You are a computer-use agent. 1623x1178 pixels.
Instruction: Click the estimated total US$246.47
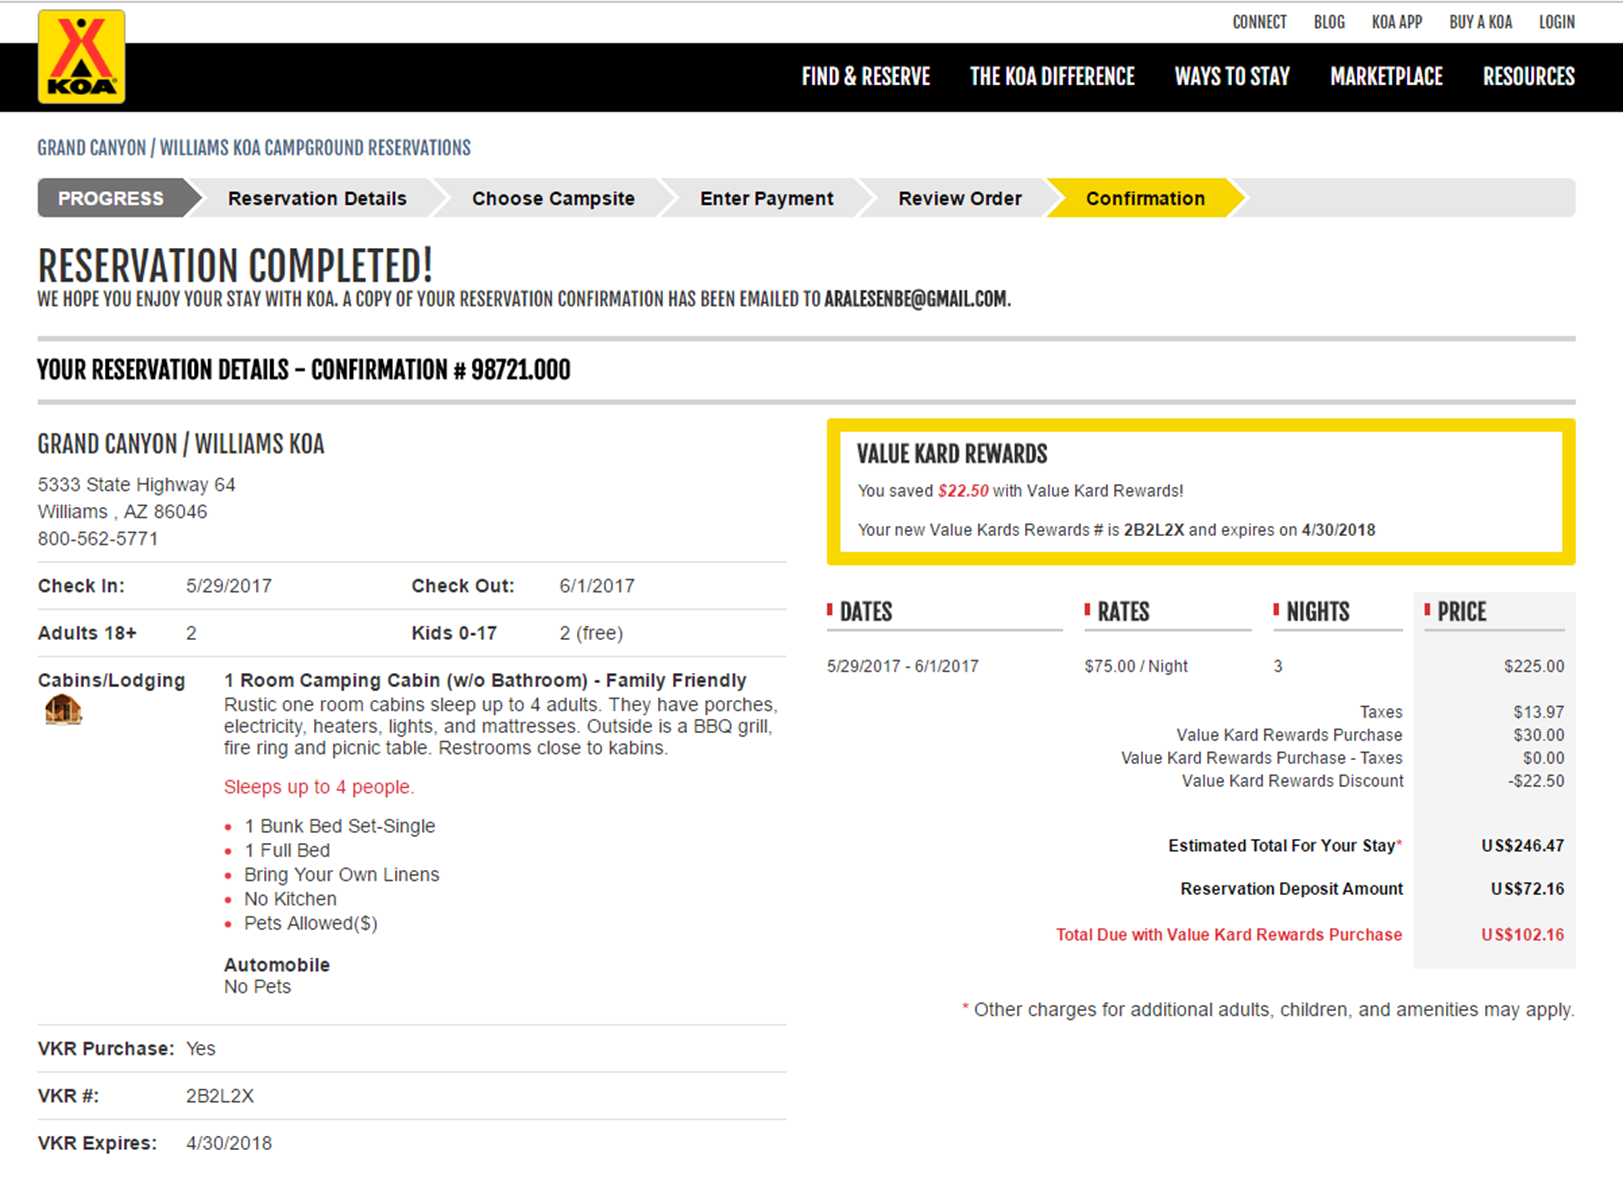1522,846
